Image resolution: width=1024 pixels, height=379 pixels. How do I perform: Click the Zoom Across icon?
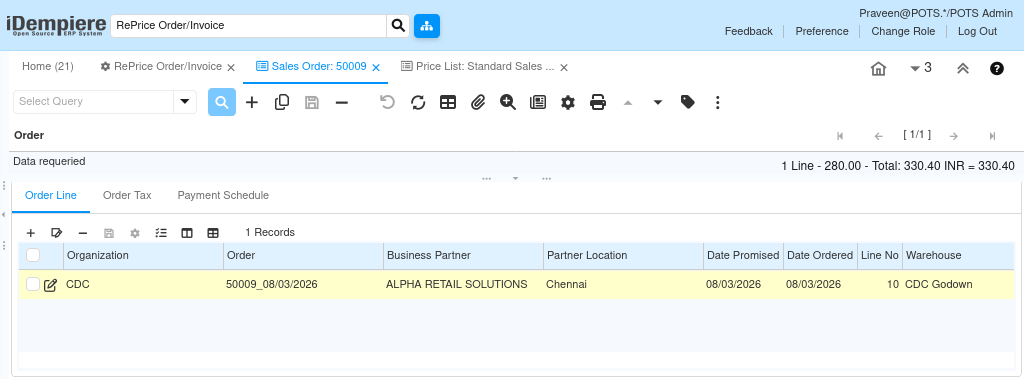point(508,102)
